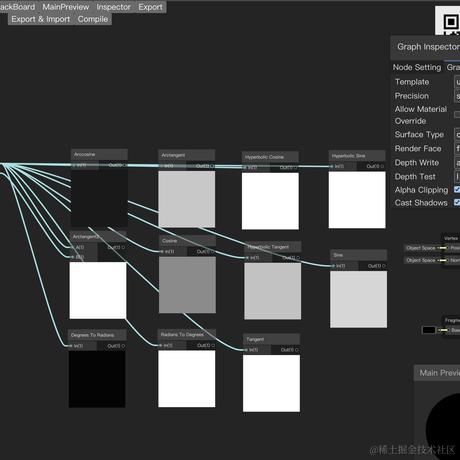Viewport: 460px width, 460px height.
Task: Open the Inspector menu
Action: (x=113, y=7)
